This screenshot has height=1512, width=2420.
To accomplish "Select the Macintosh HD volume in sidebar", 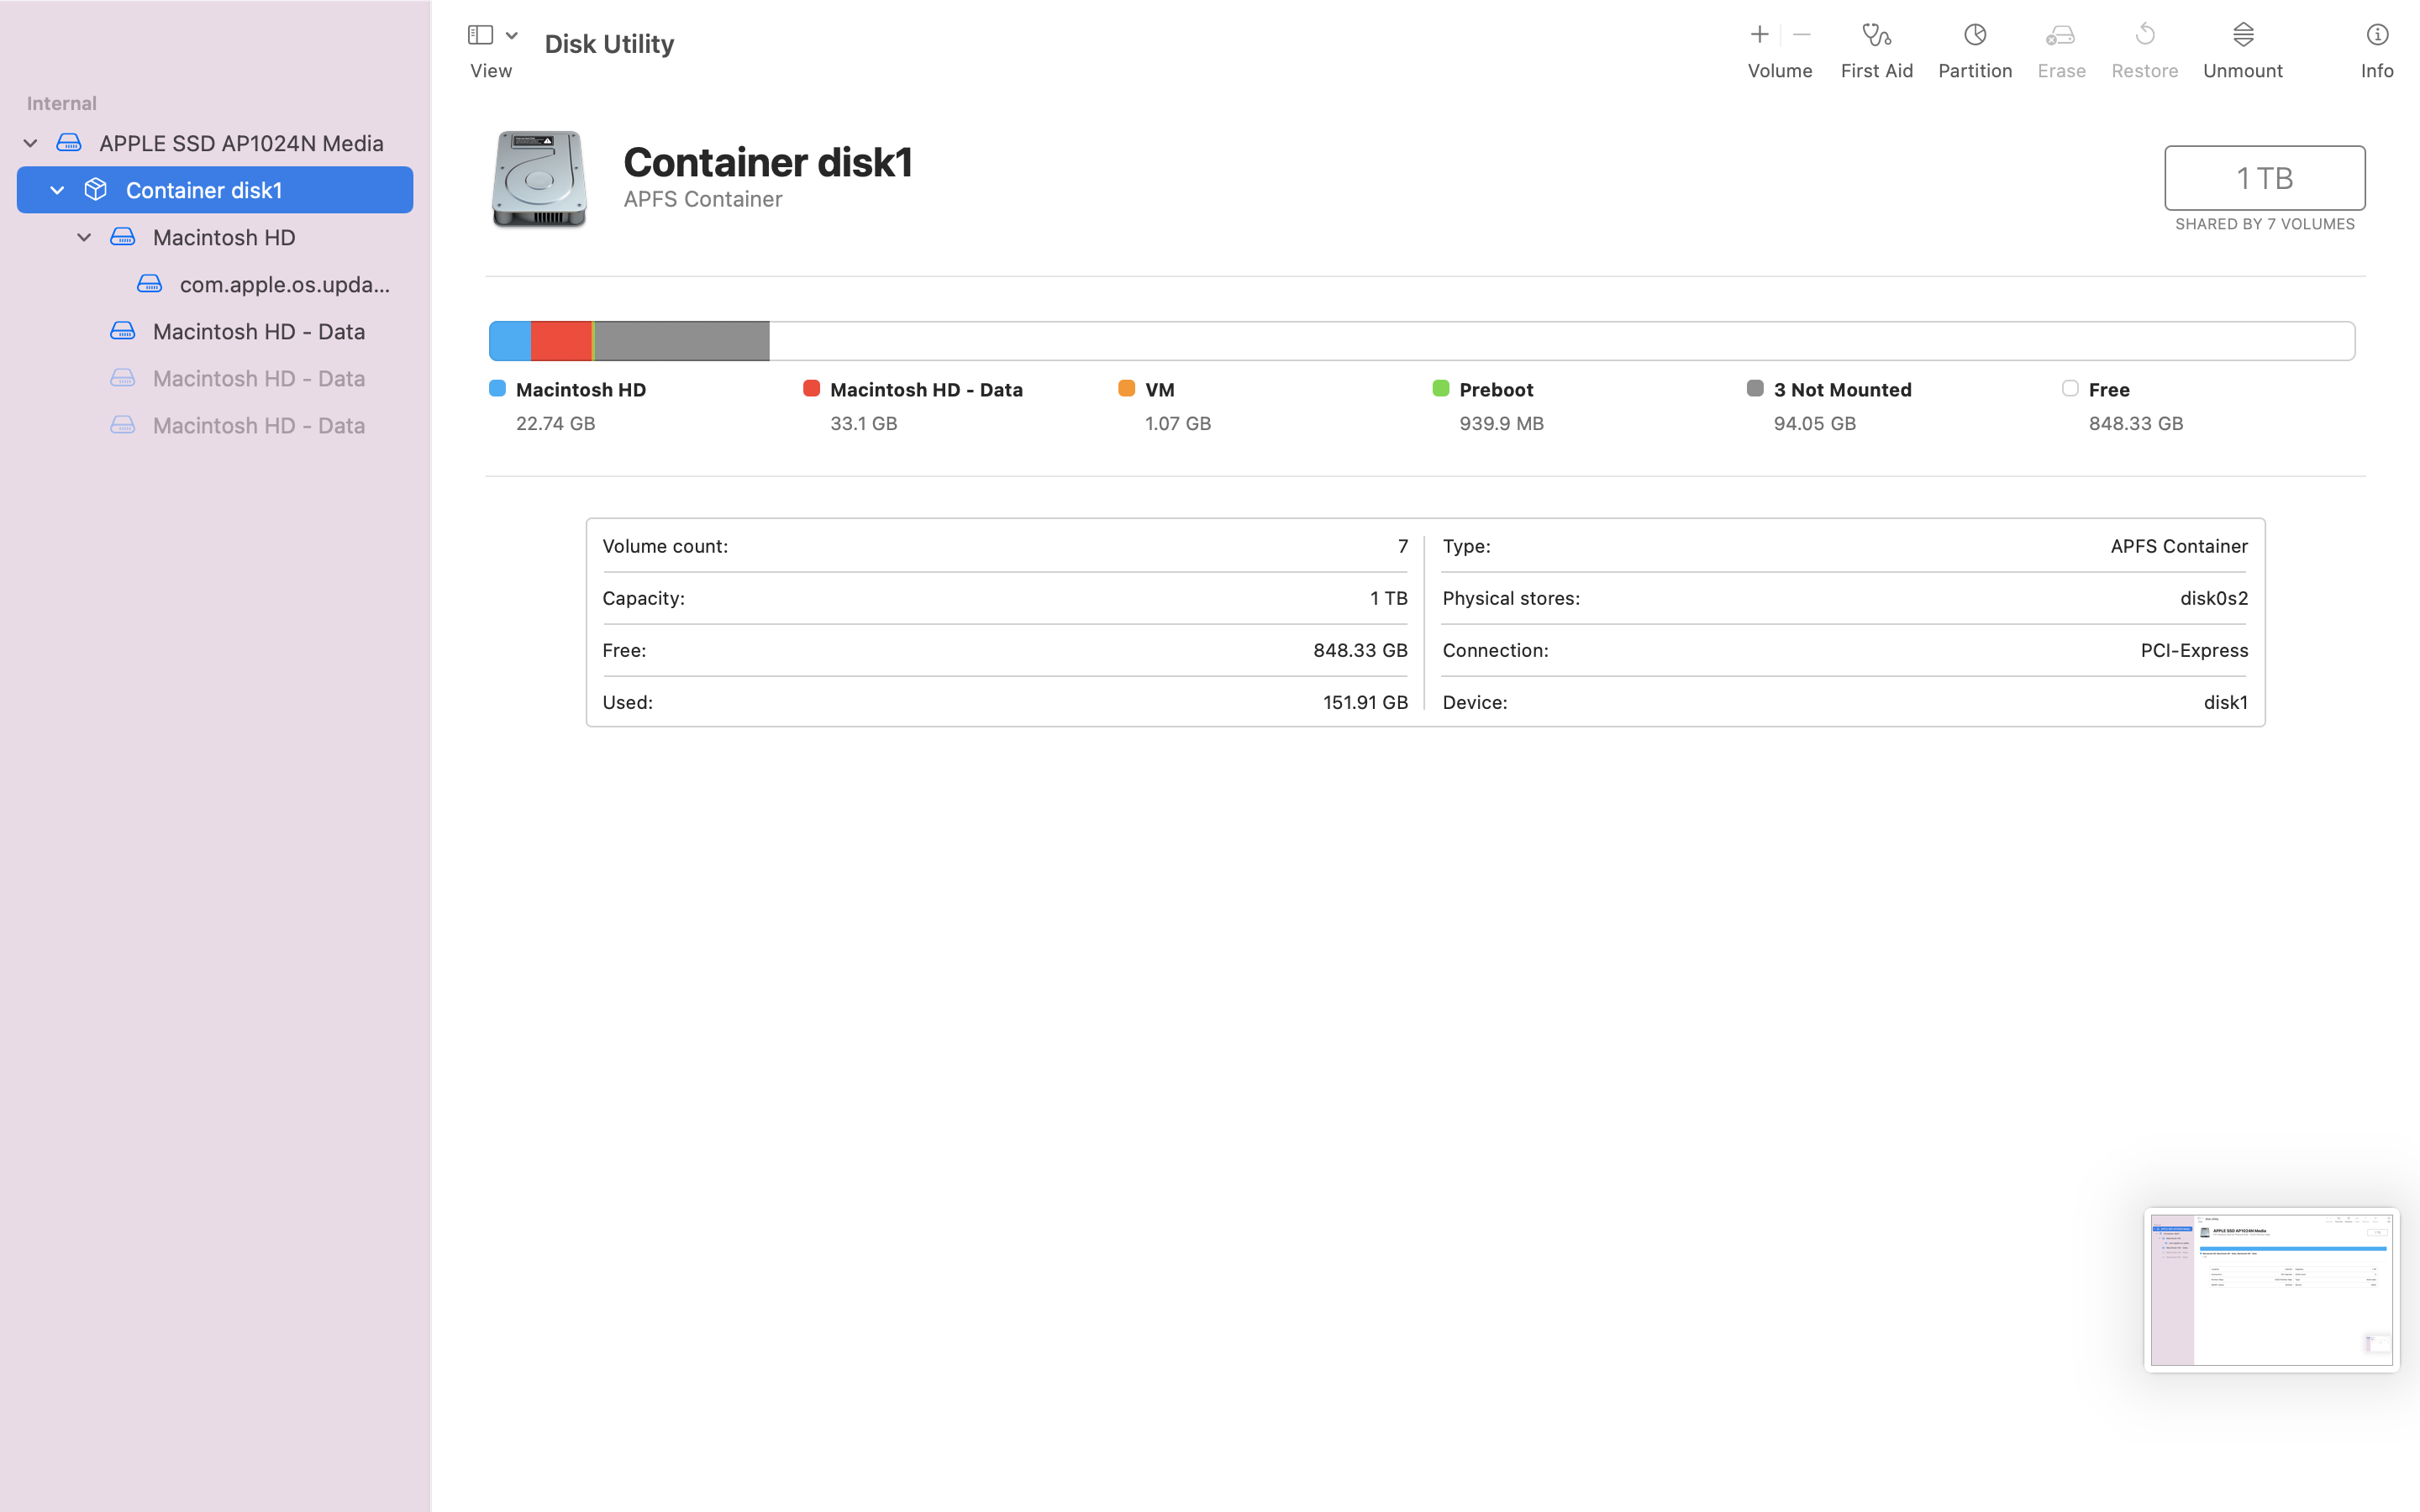I will [x=223, y=237].
